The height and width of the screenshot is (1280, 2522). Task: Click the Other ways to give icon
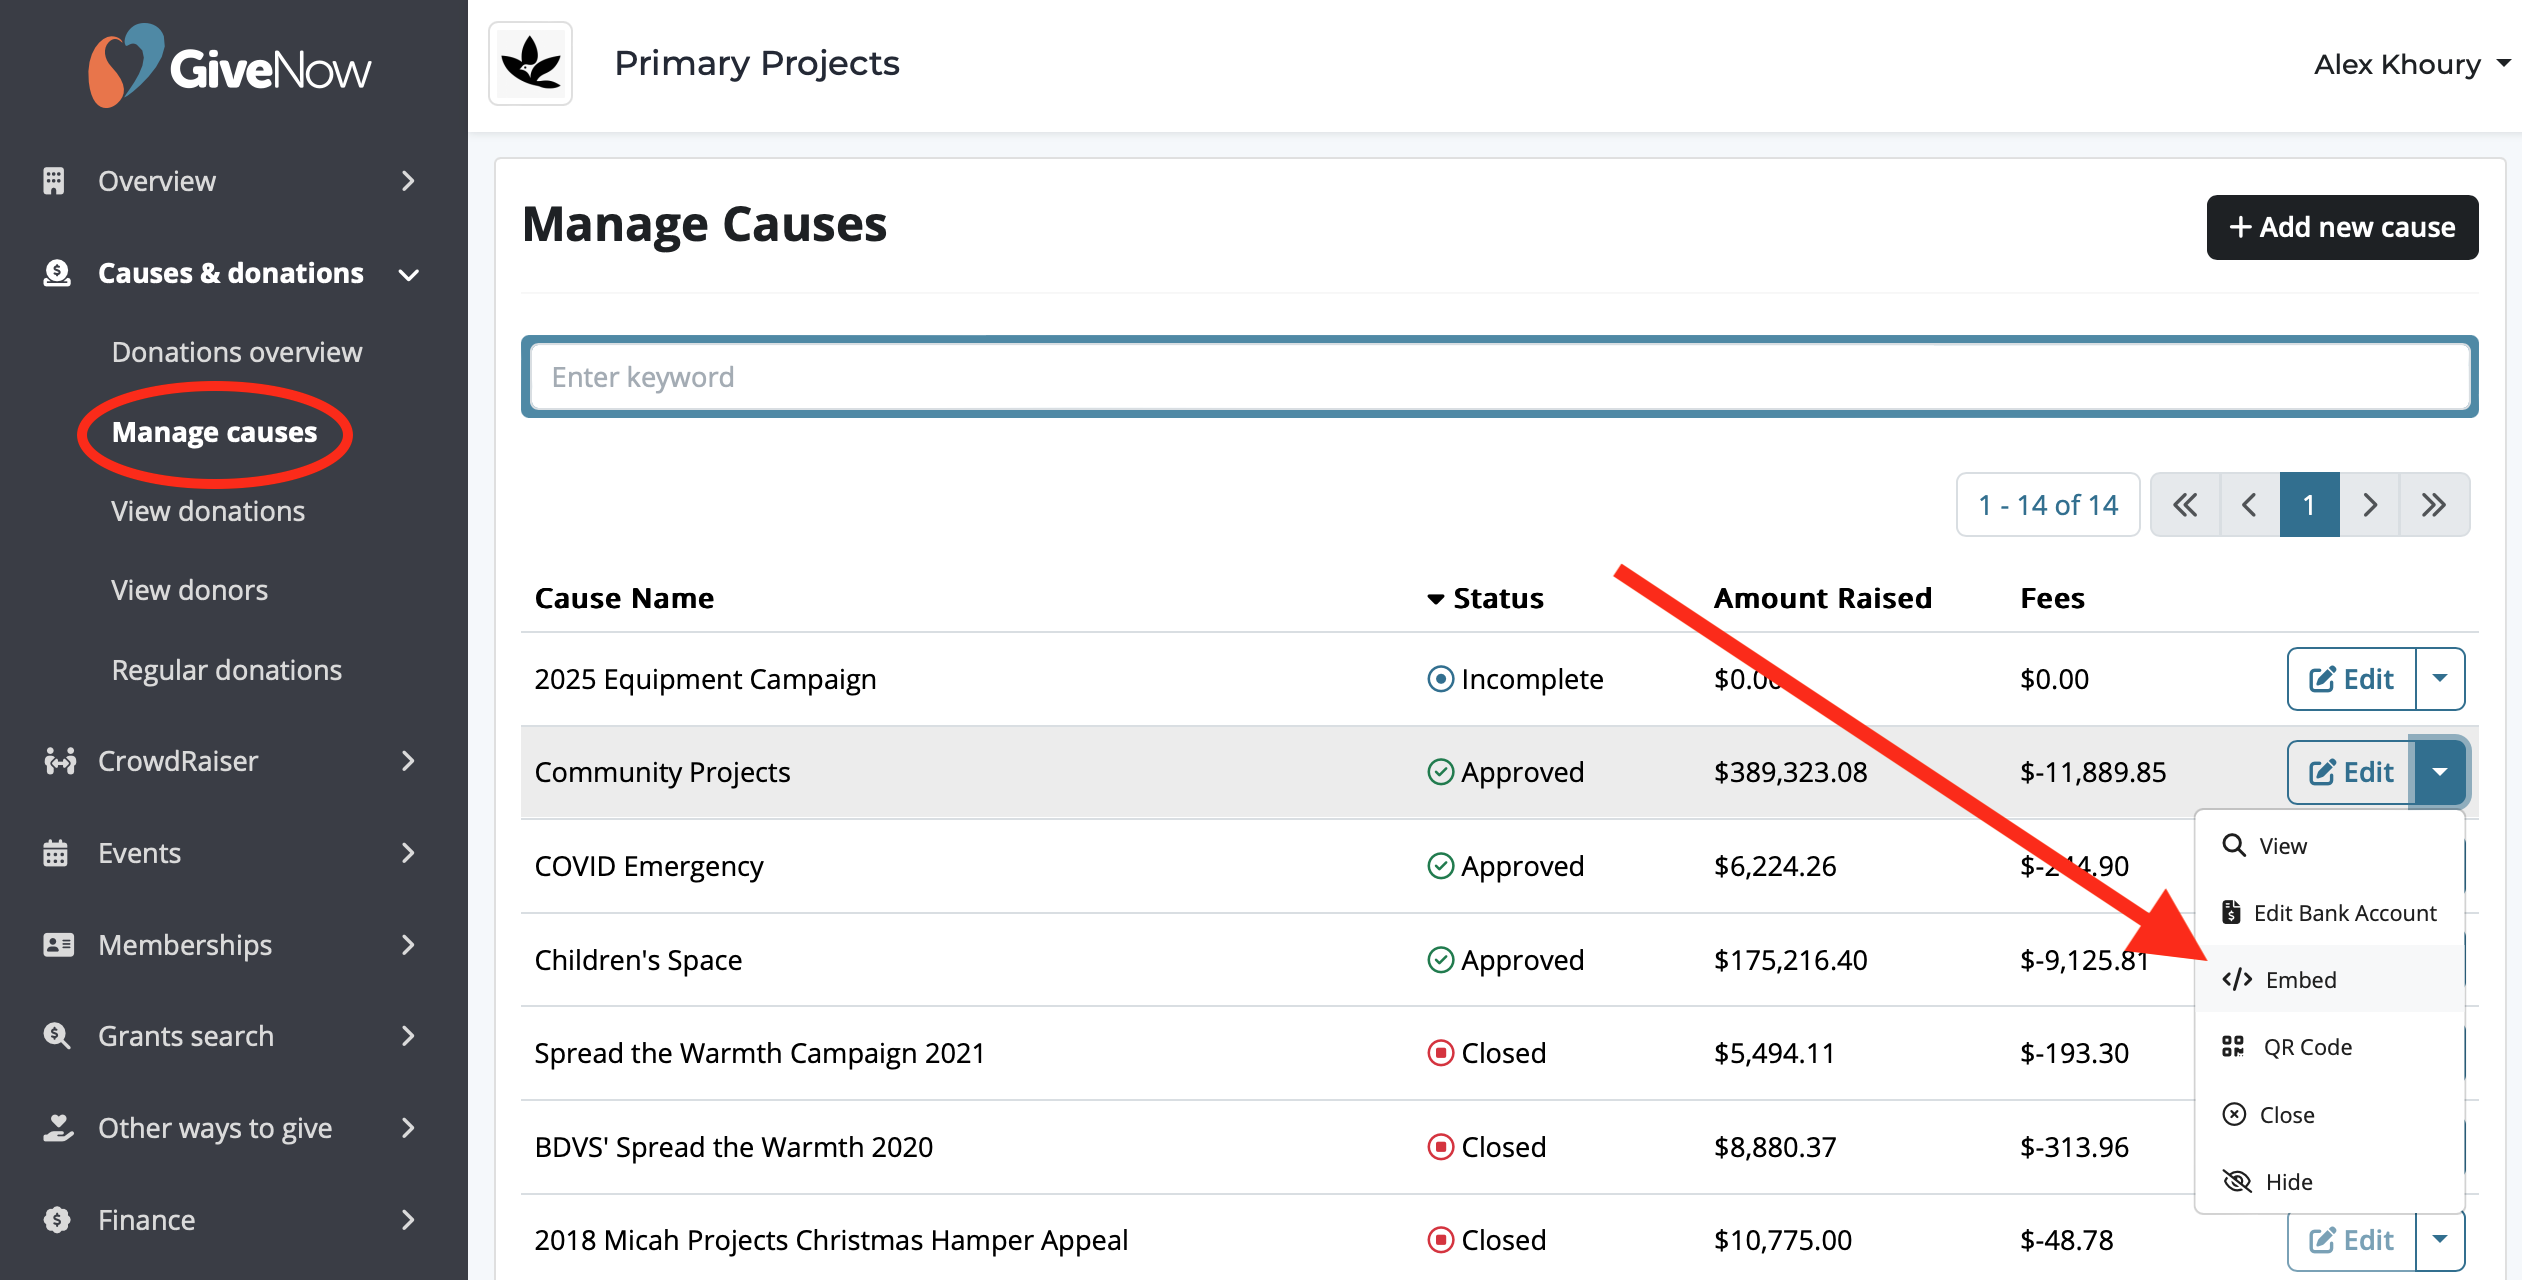[58, 1128]
